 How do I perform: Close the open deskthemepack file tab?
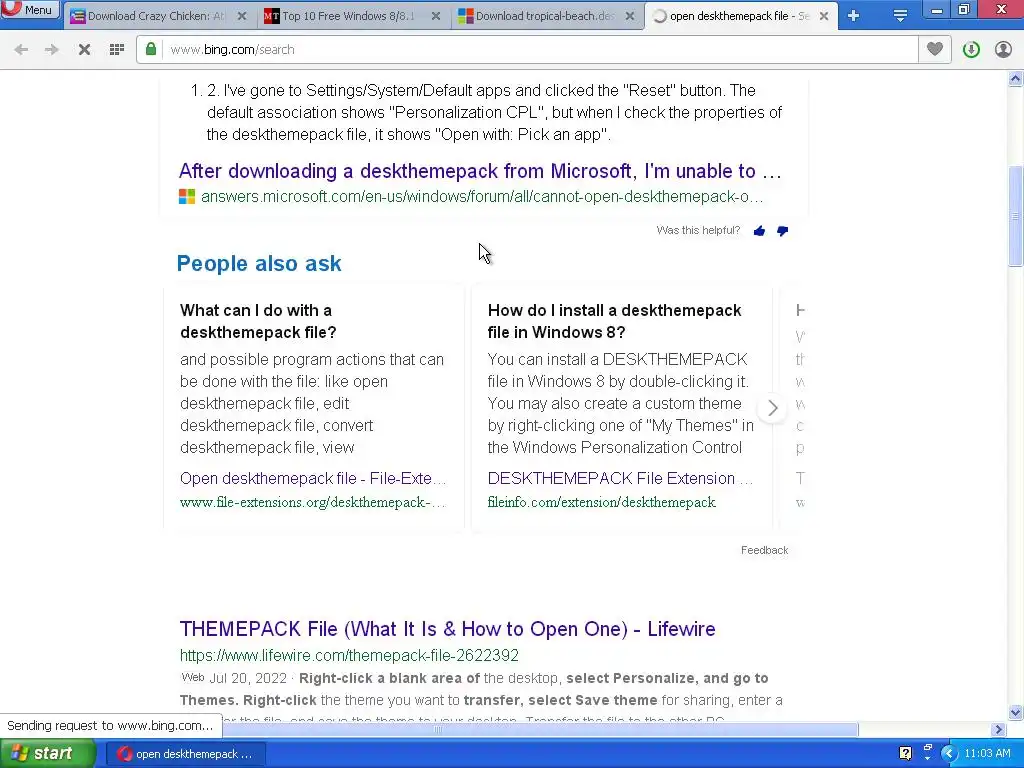(824, 16)
